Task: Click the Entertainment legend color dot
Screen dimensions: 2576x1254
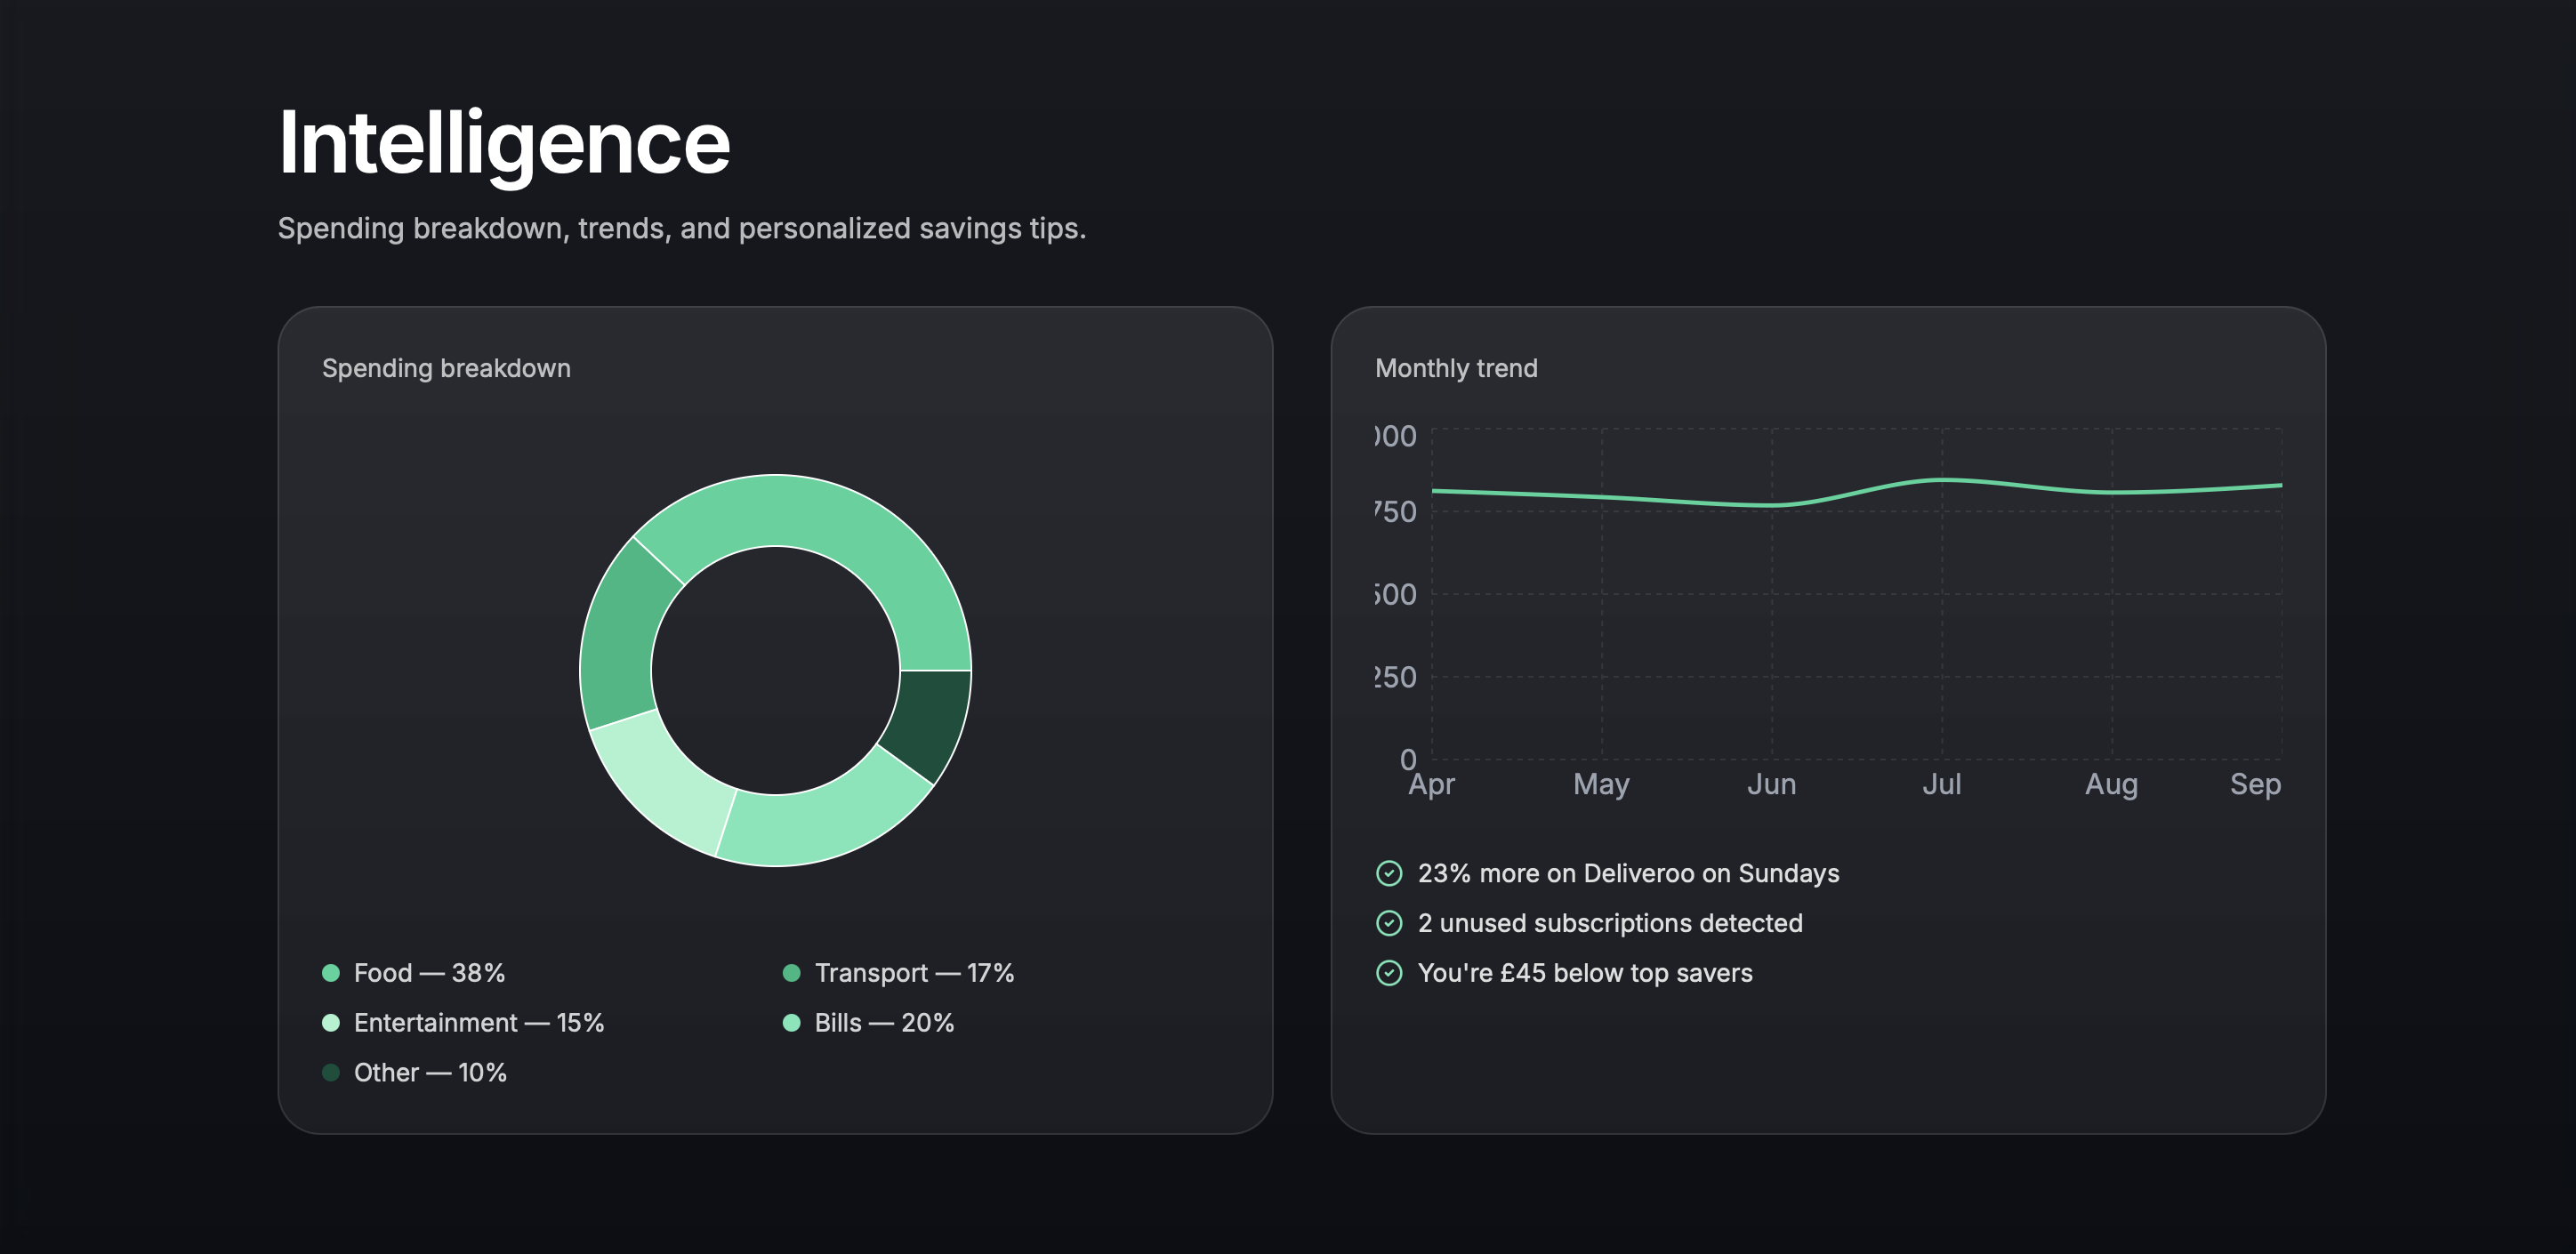Action: click(331, 1023)
